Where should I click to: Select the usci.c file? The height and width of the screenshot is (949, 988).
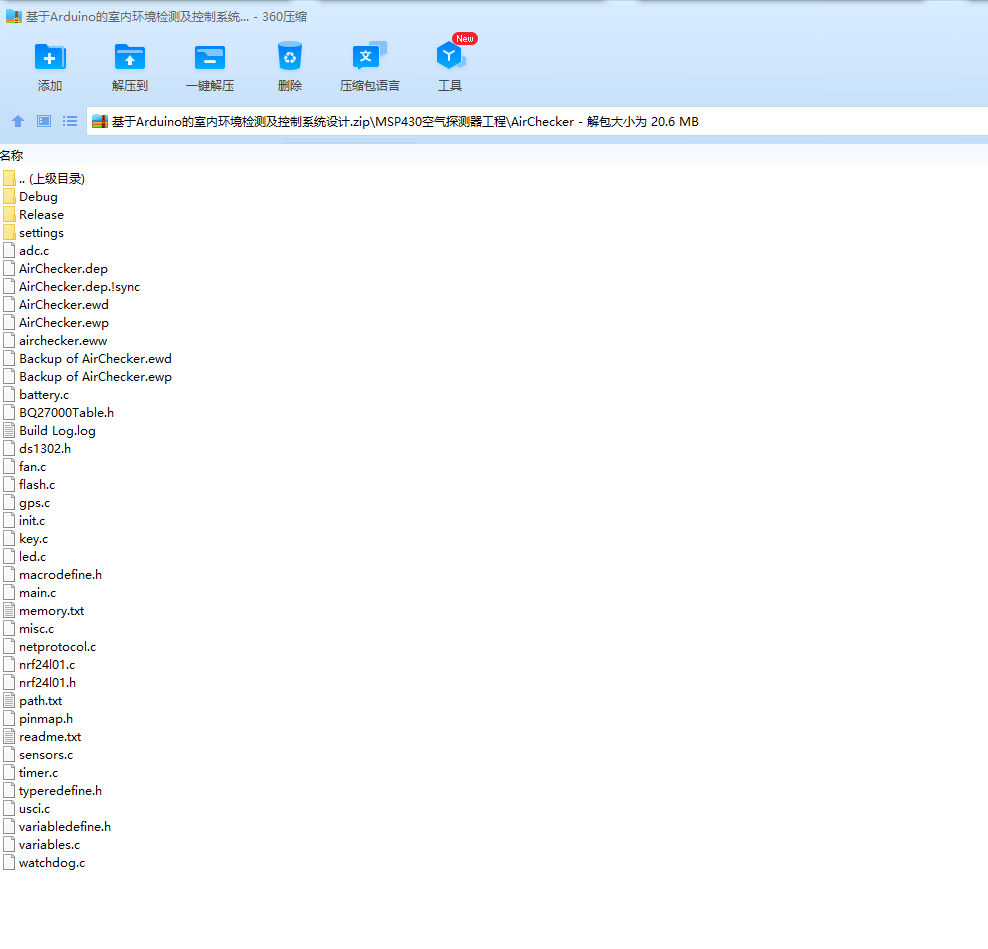coord(26,809)
